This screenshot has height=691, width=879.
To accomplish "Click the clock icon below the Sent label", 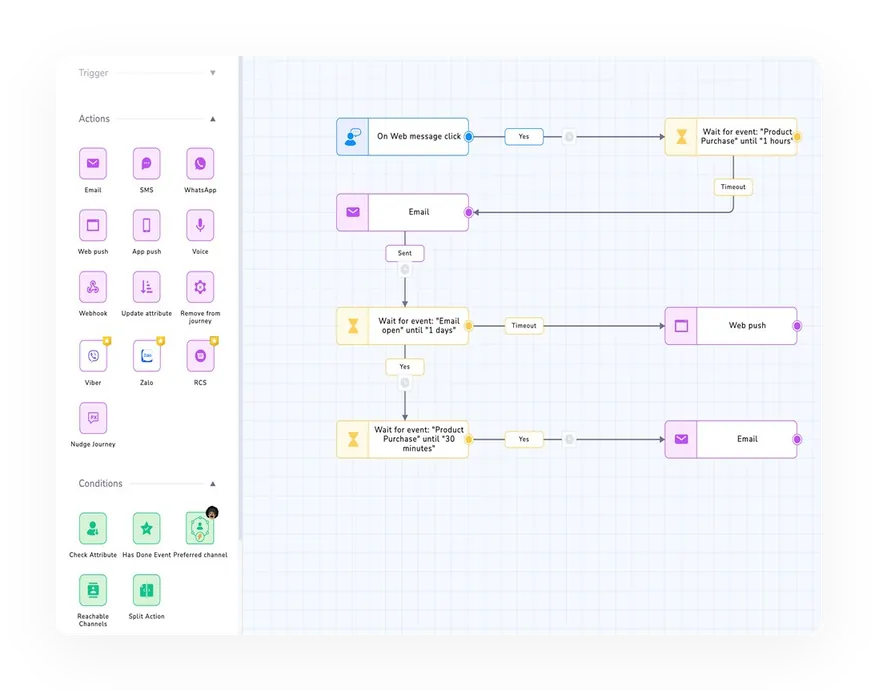I will point(405,270).
